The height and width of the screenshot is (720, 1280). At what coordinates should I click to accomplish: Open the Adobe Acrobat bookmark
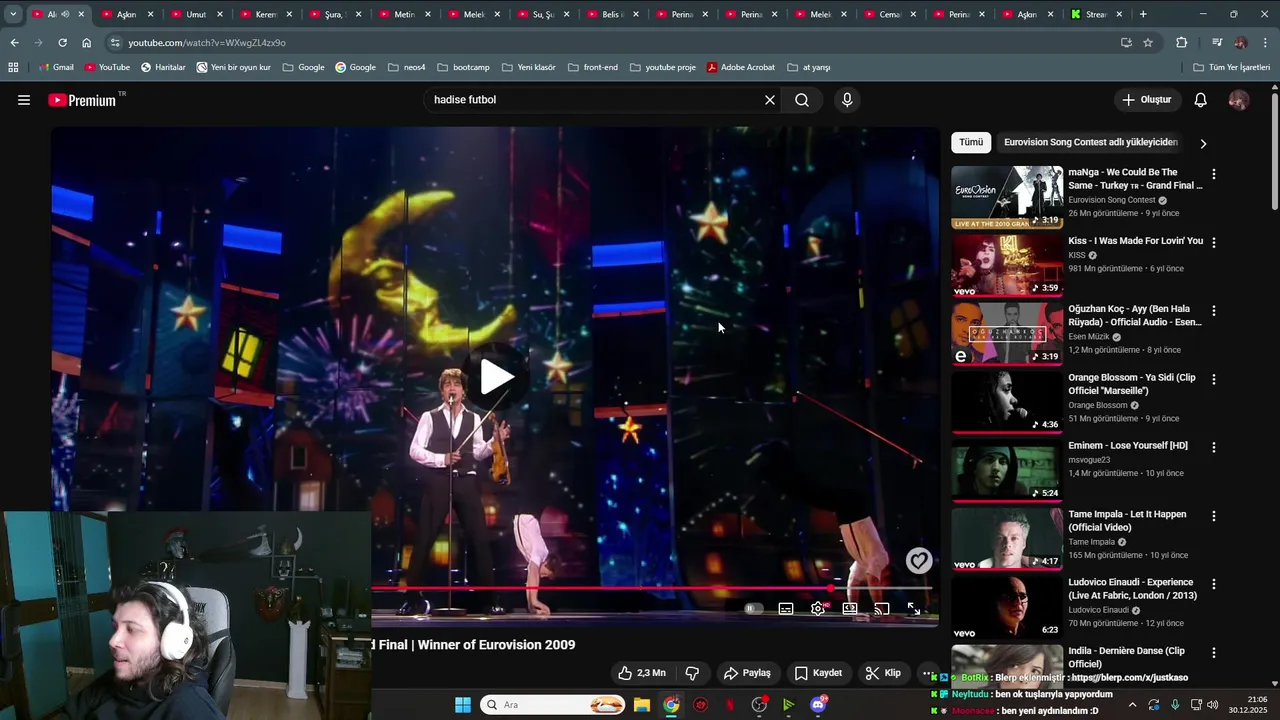pyautogui.click(x=741, y=67)
